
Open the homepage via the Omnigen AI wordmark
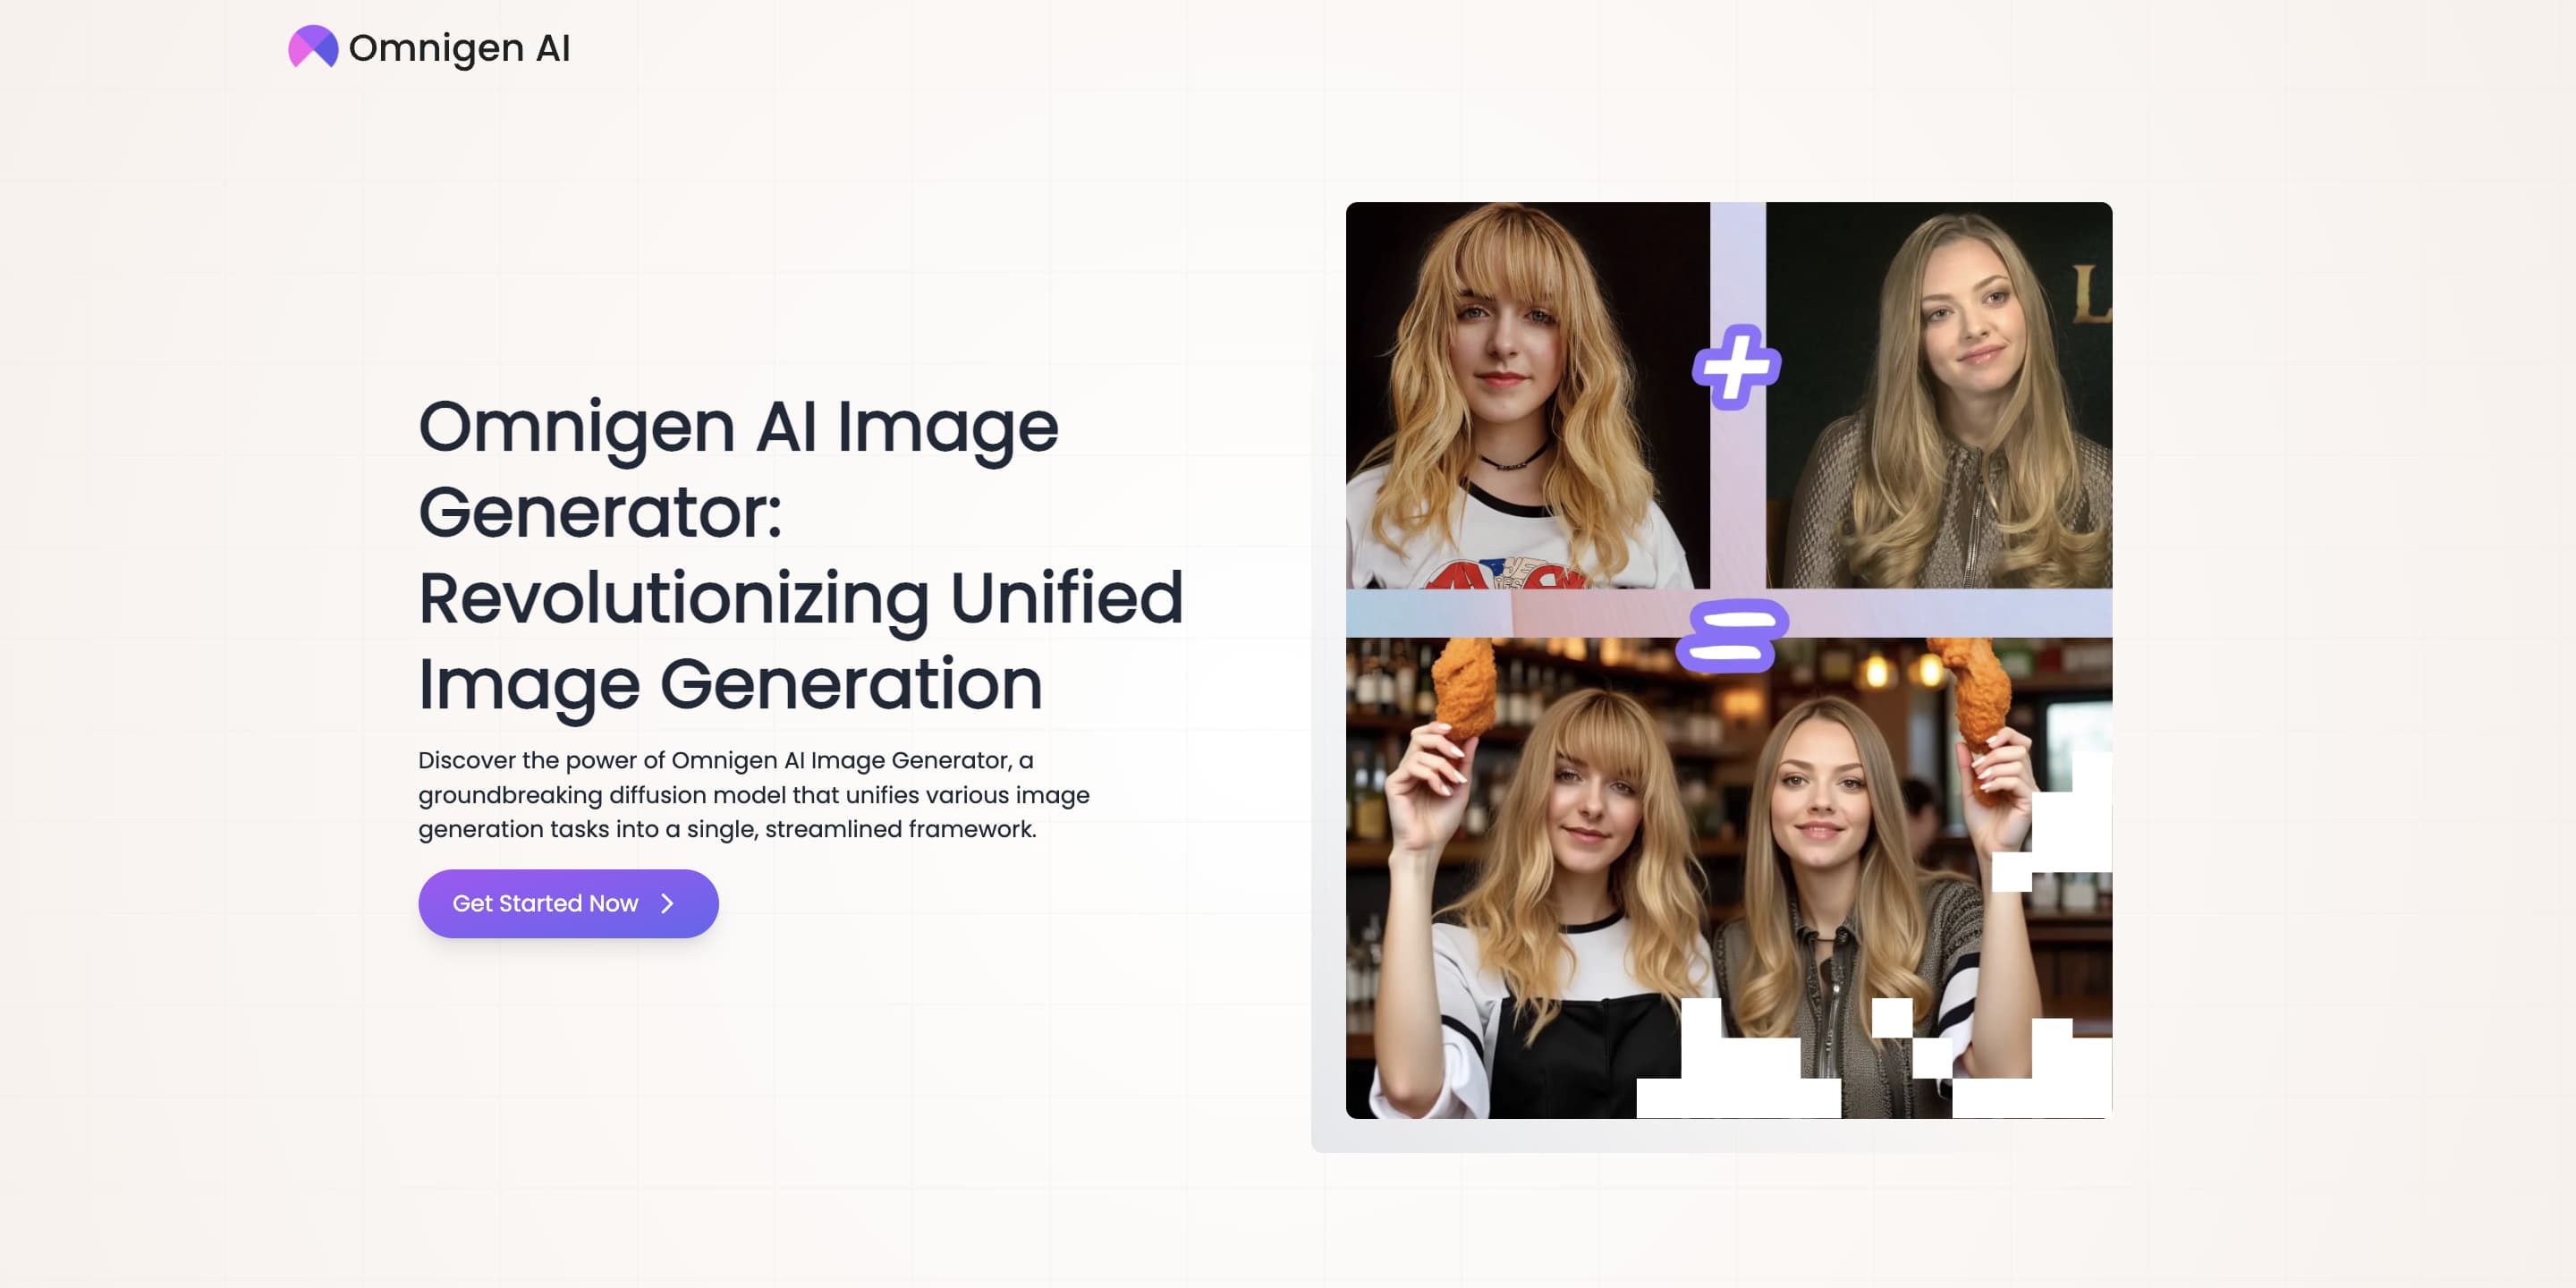pos(461,47)
